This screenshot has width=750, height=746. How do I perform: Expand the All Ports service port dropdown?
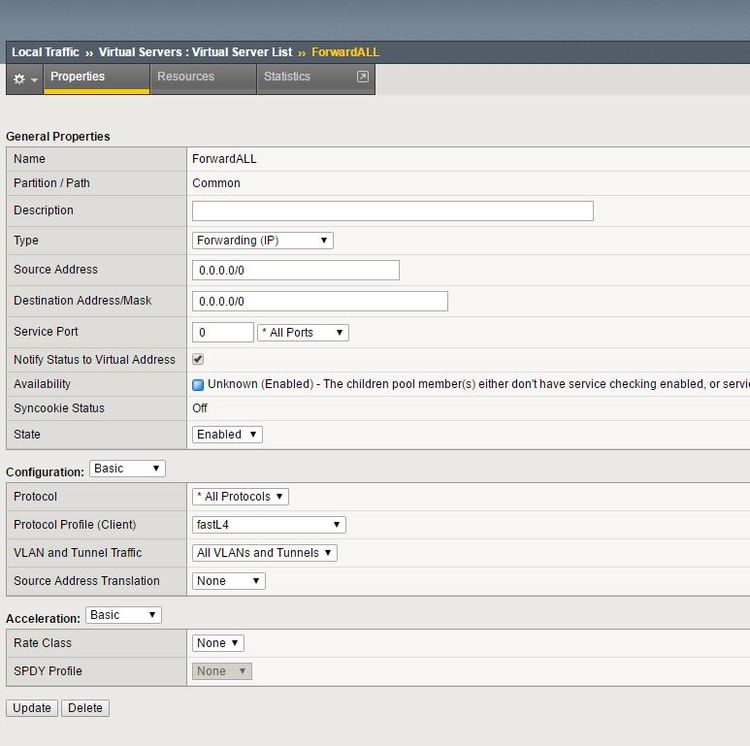coord(303,332)
